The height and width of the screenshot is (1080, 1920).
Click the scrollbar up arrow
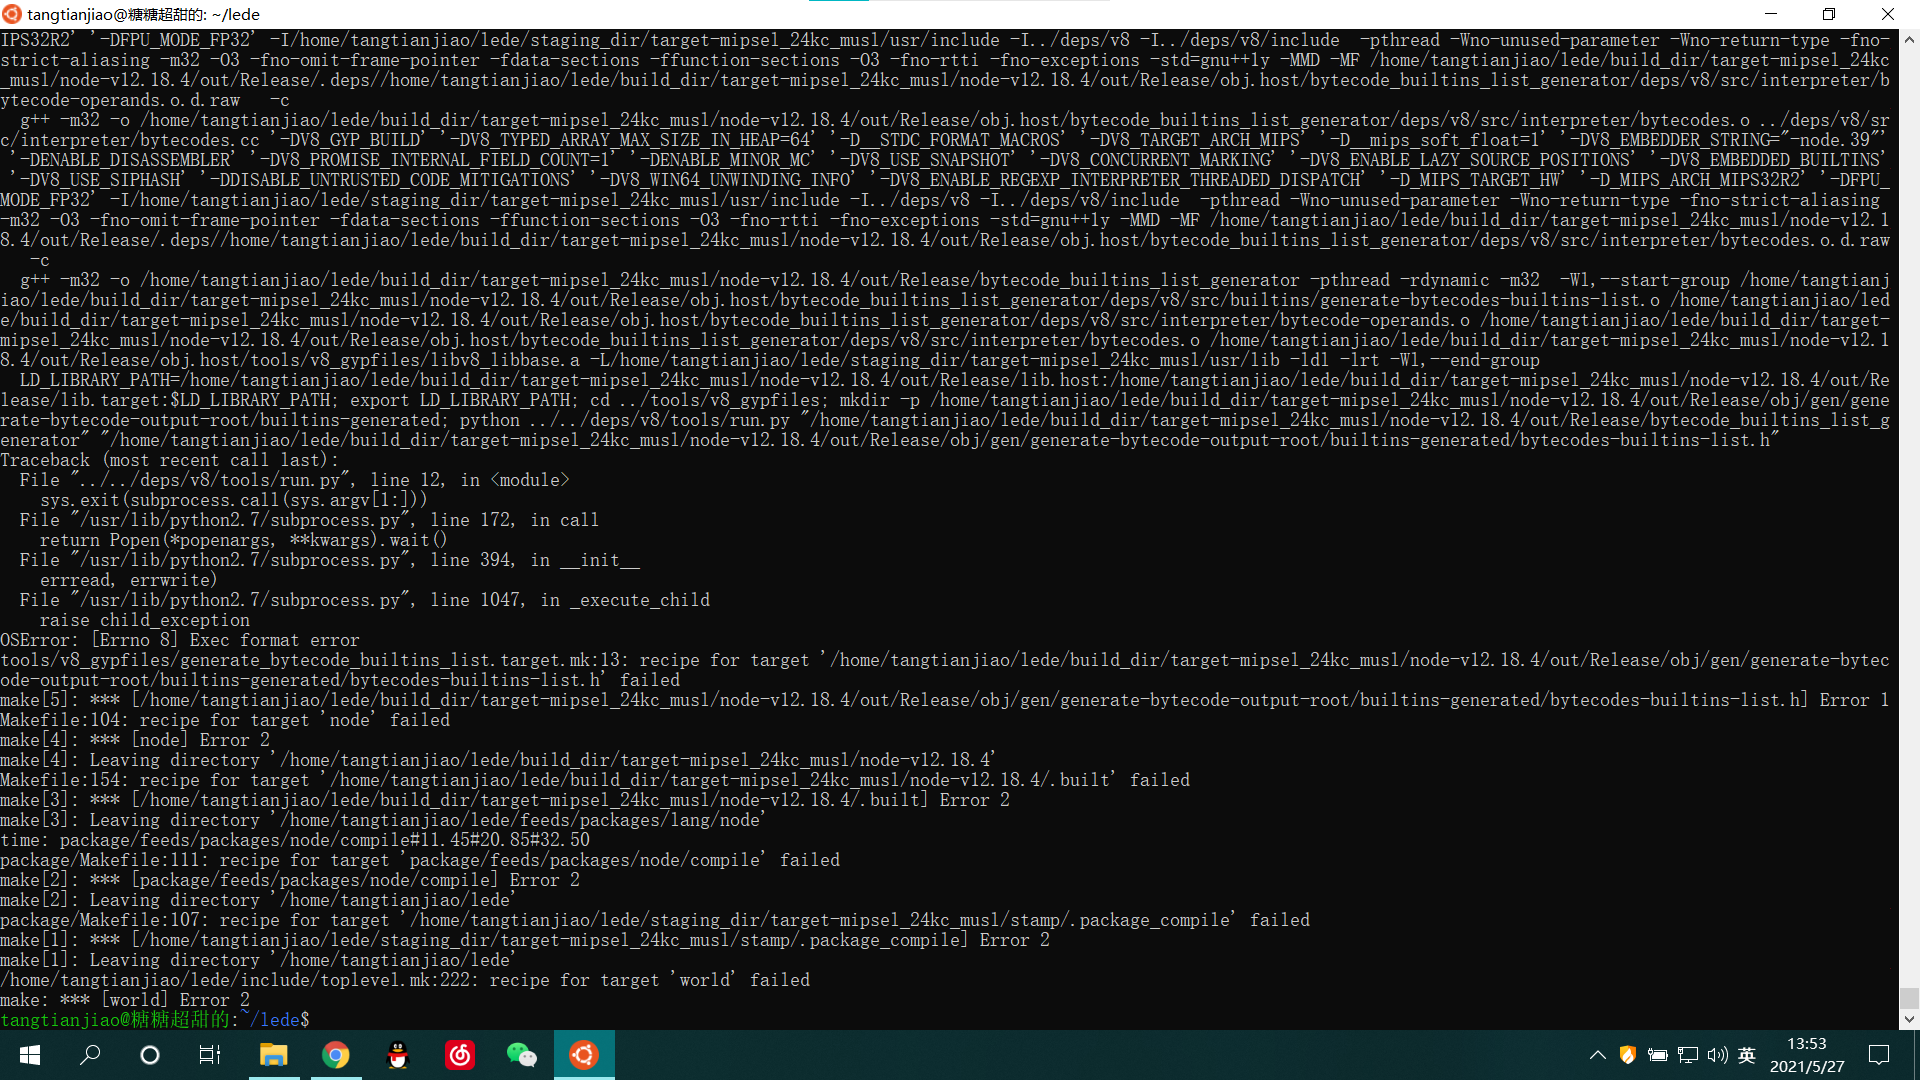(x=1909, y=40)
